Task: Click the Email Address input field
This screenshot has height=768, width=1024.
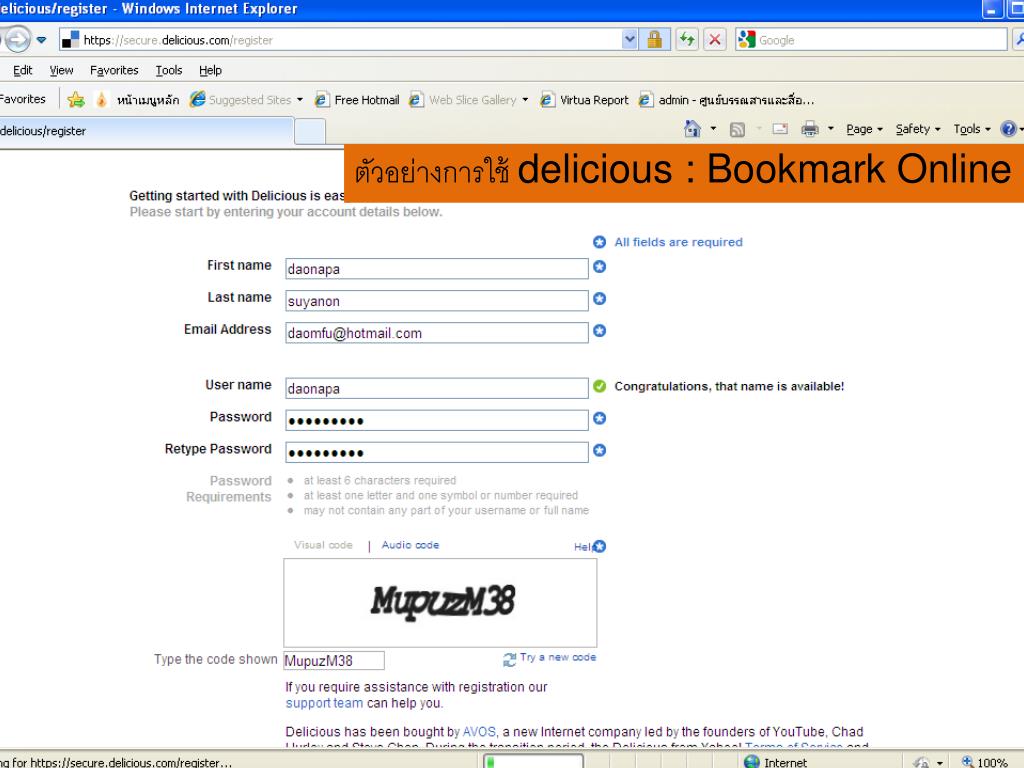Action: [x=437, y=333]
